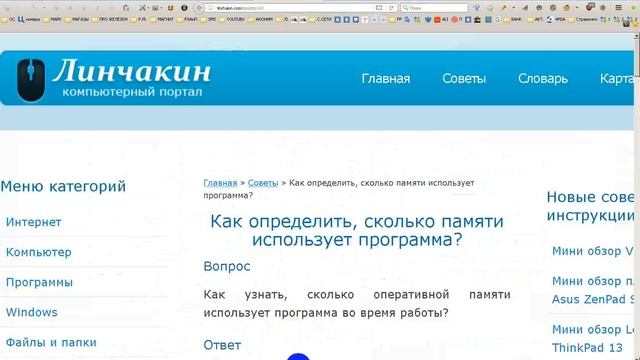Open the bank building bookmark icon
This screenshot has height=360, width=640.
pos(477,19)
